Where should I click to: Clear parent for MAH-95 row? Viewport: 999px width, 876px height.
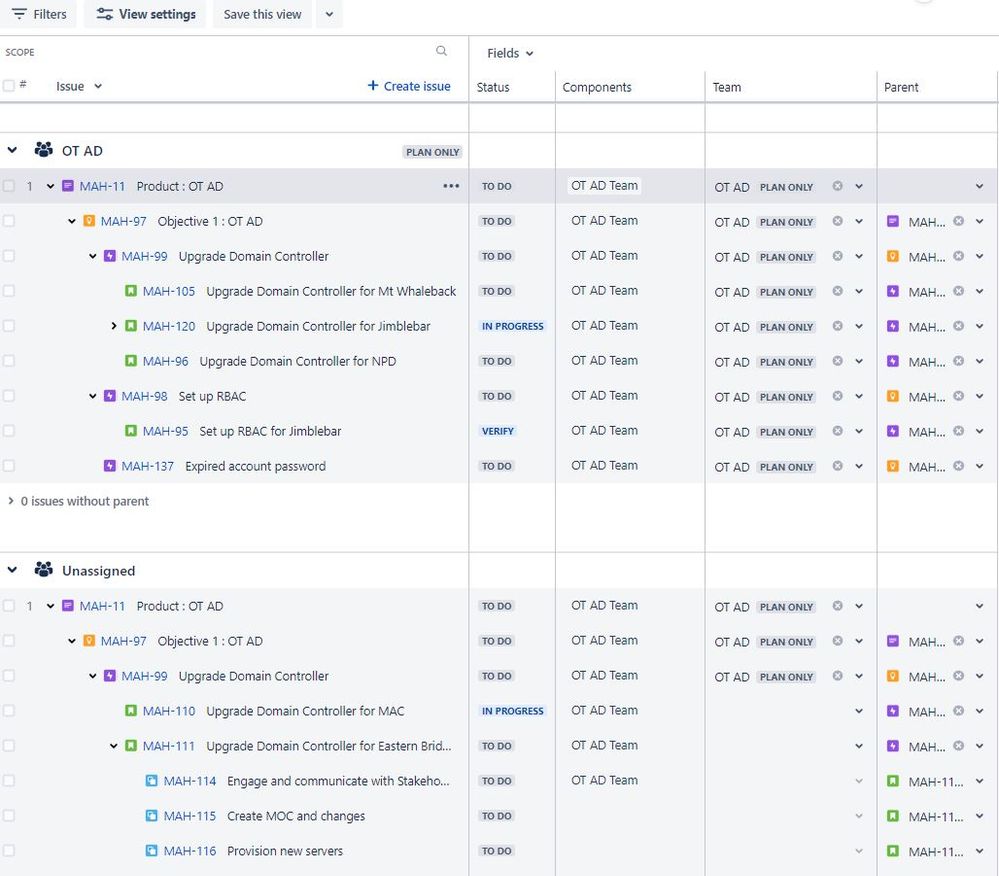(x=958, y=431)
